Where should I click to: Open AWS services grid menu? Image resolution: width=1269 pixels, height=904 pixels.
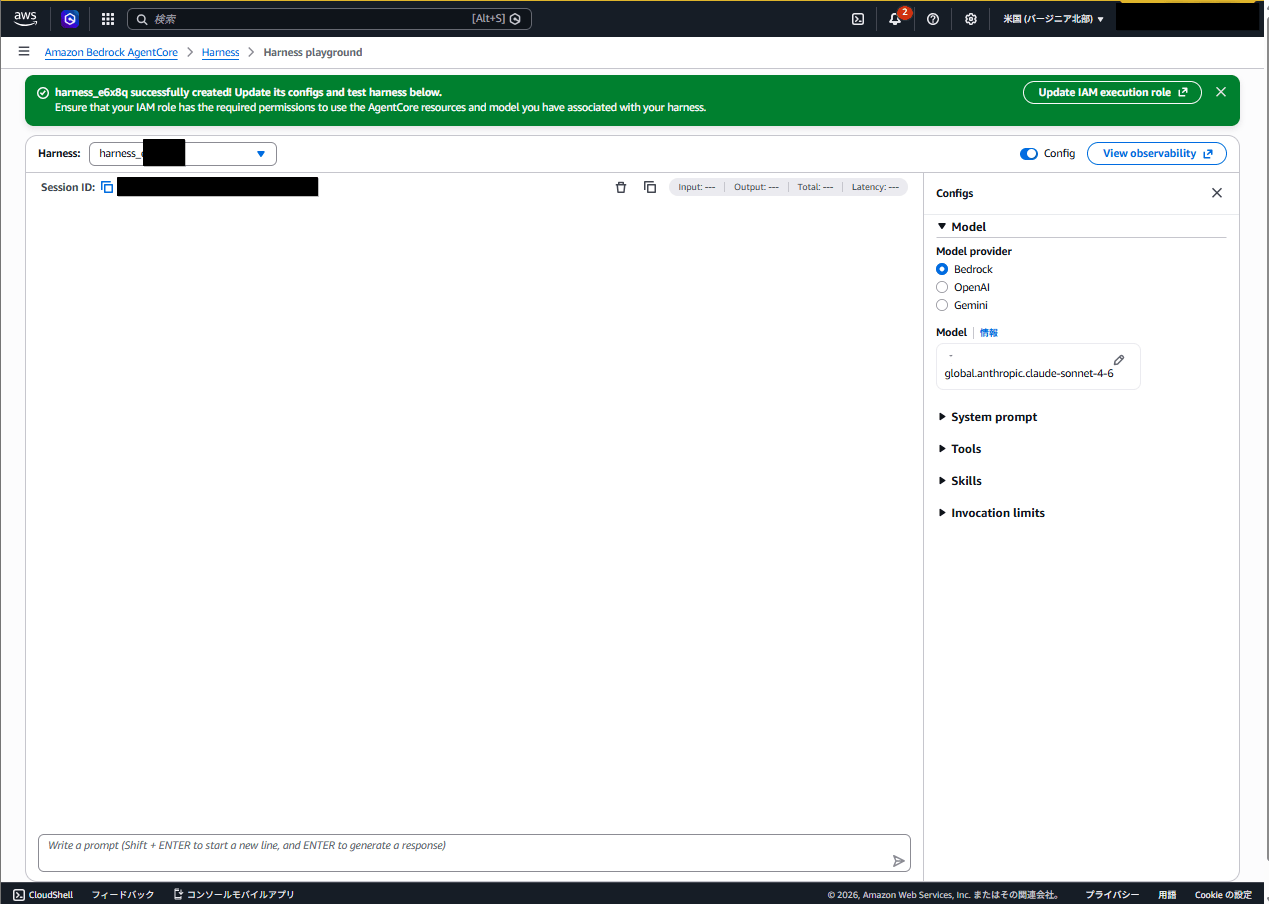108,19
